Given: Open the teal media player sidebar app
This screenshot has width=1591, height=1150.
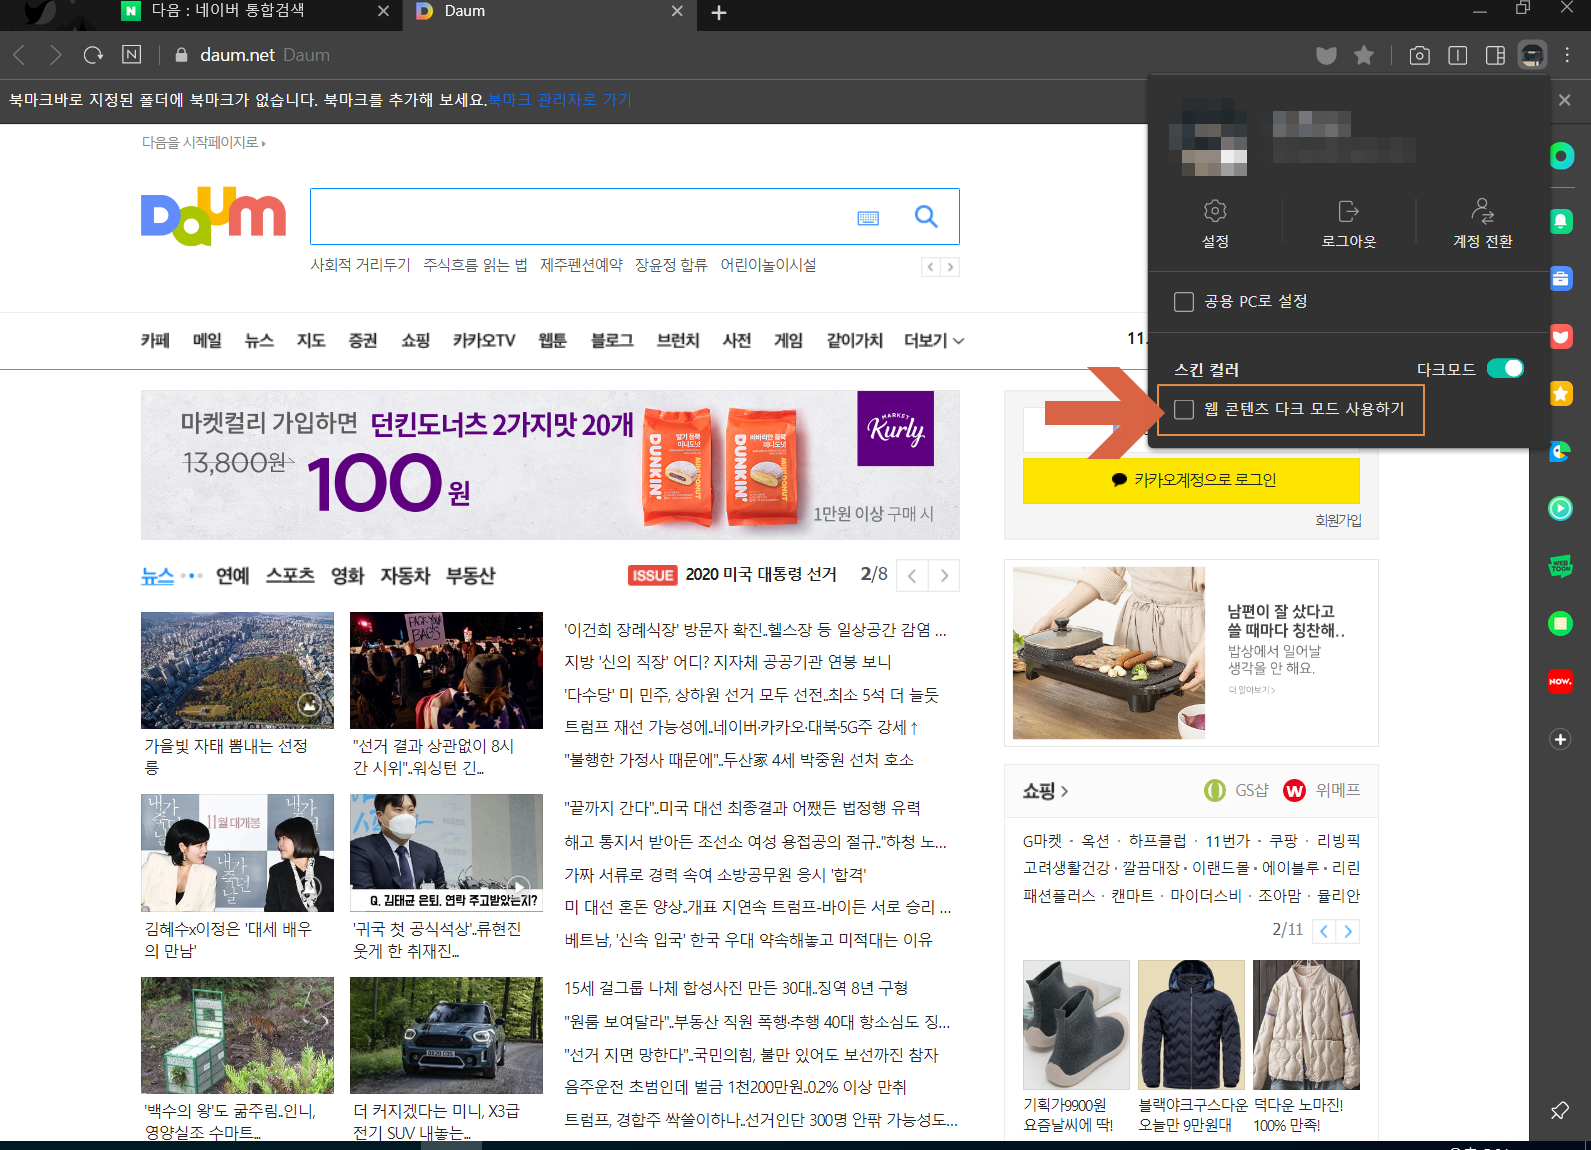Looking at the screenshot, I should coord(1561,509).
